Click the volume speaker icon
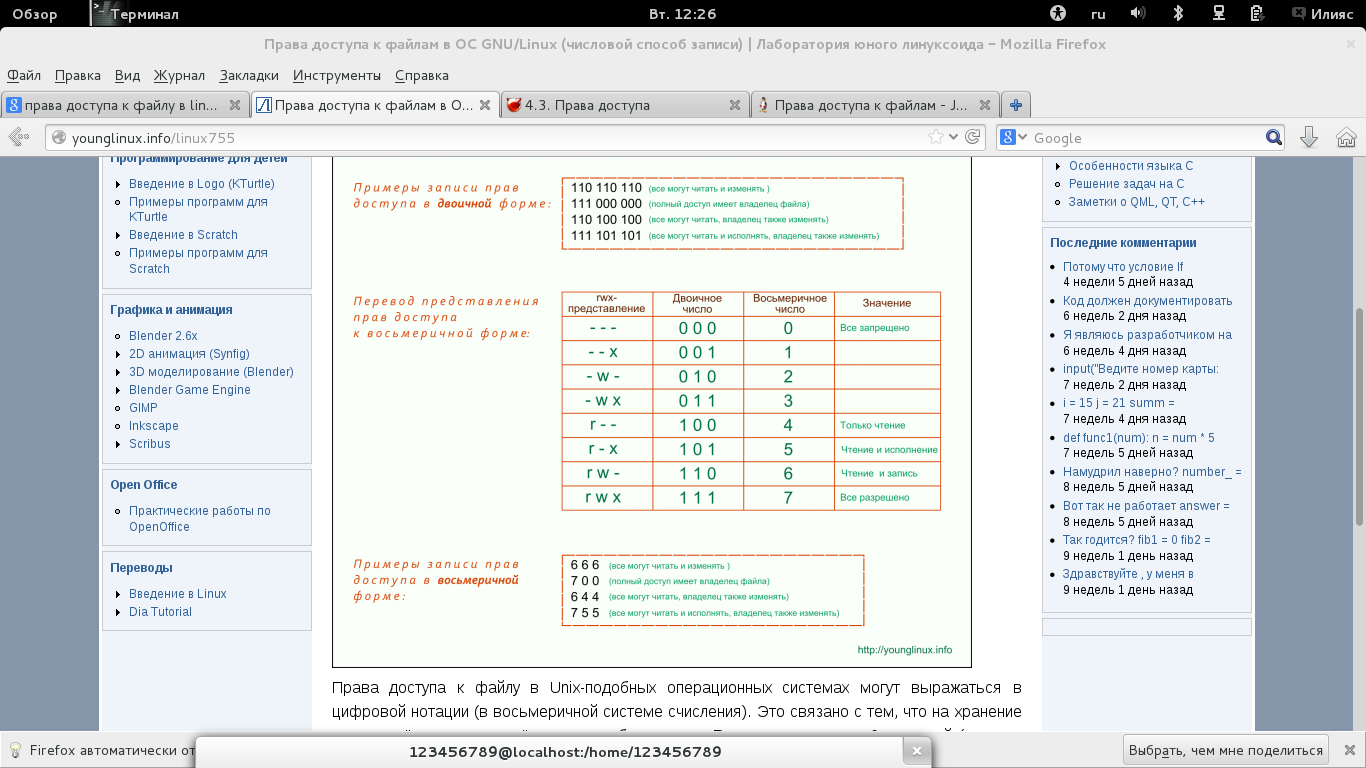 coord(1138,14)
